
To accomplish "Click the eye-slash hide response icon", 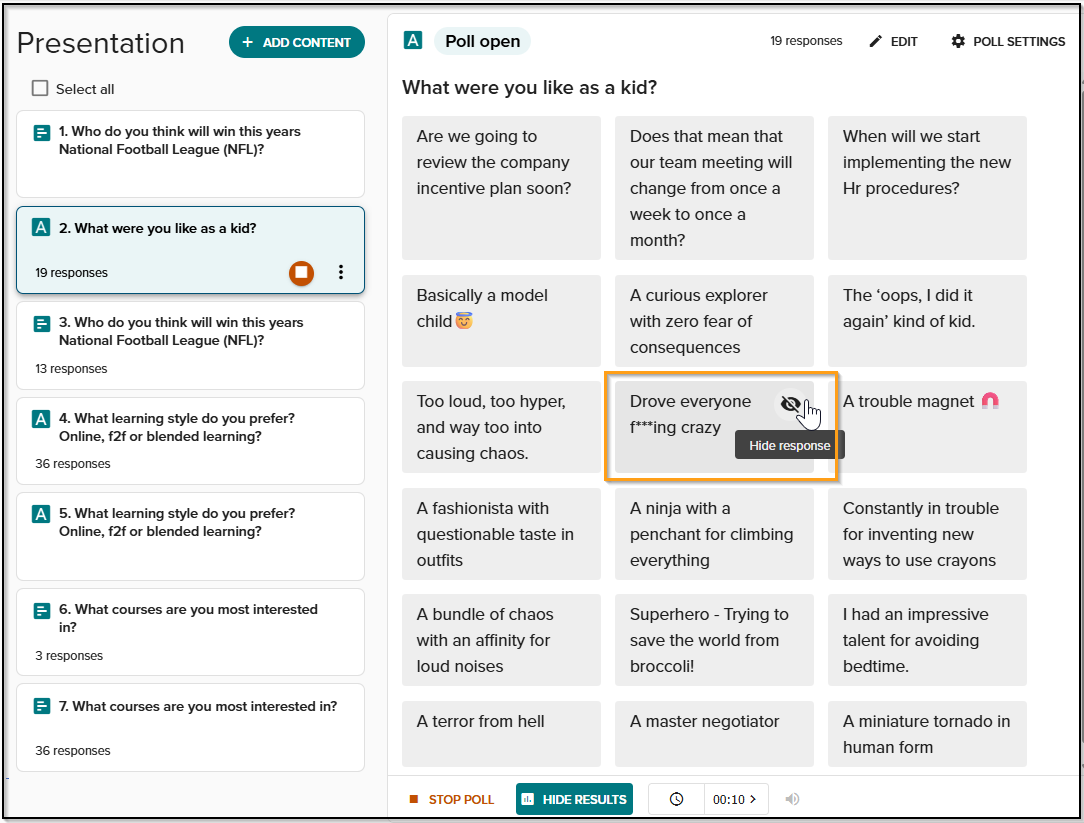I will pyautogui.click(x=790, y=404).
